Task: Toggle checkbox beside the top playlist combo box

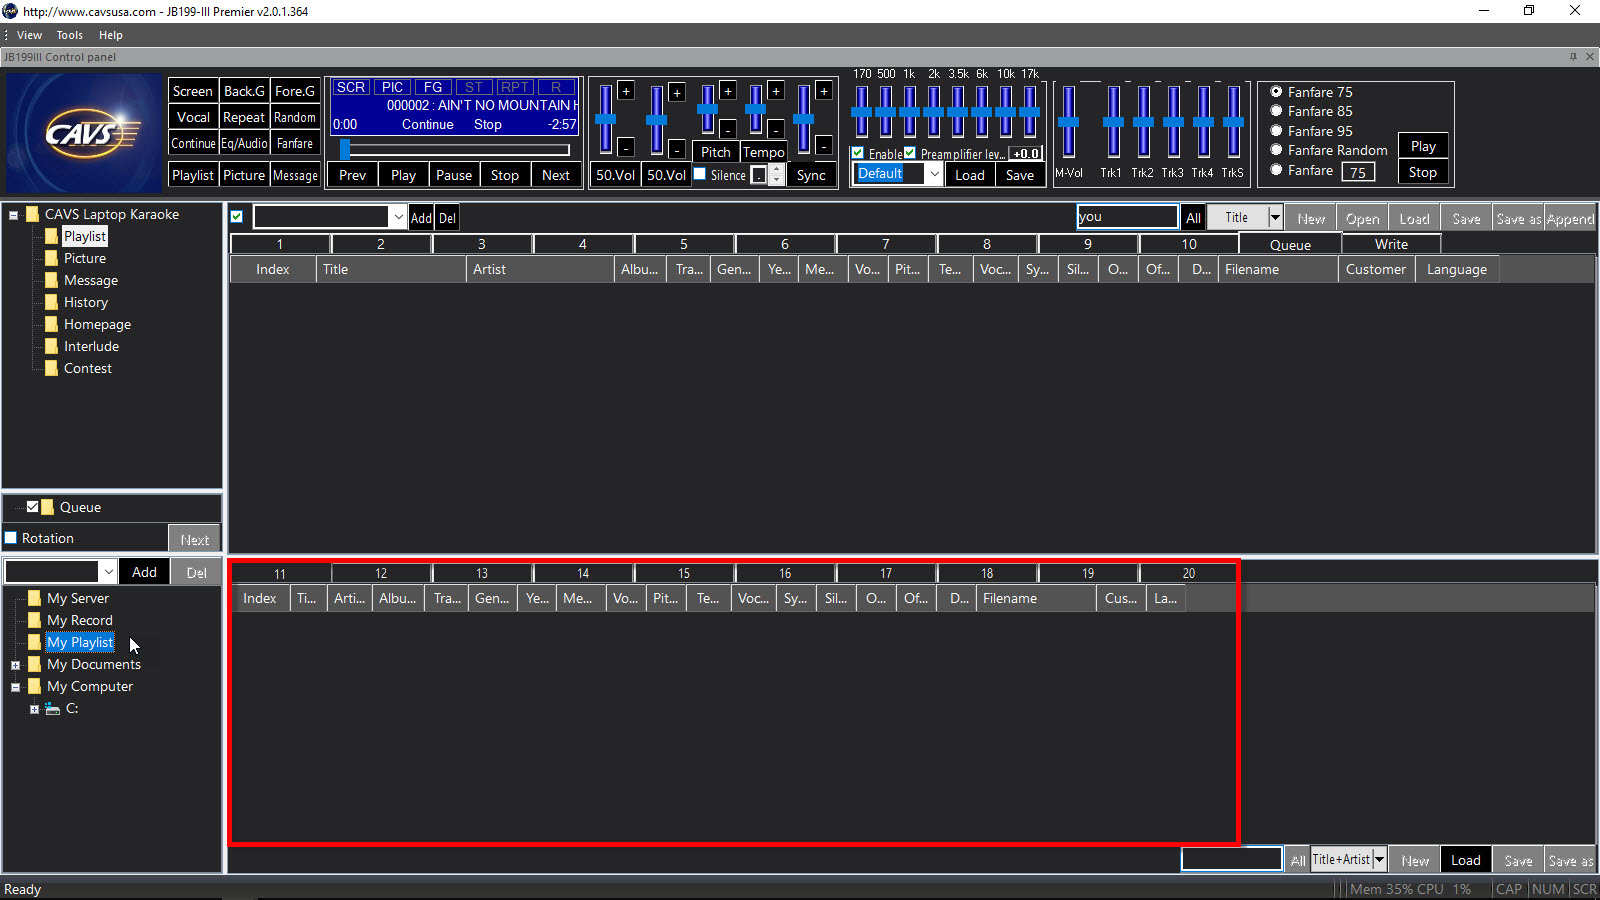Action: (237, 216)
